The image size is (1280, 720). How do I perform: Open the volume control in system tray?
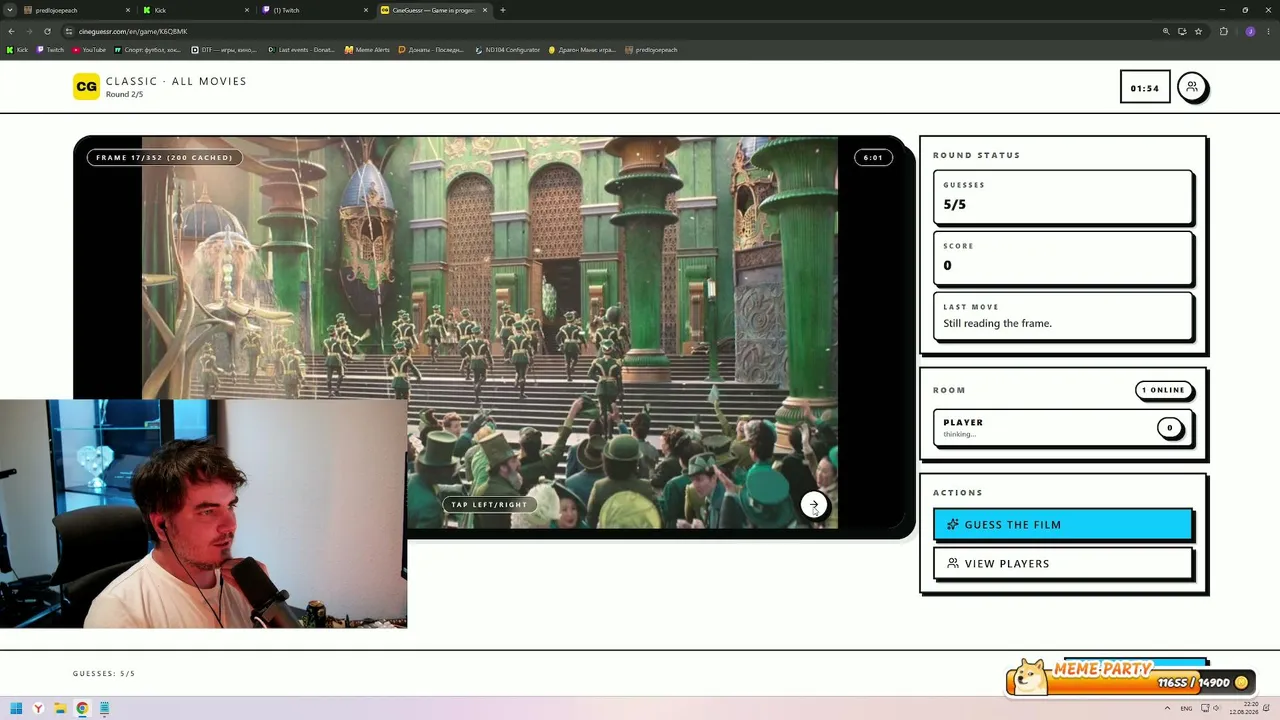coord(1216,708)
